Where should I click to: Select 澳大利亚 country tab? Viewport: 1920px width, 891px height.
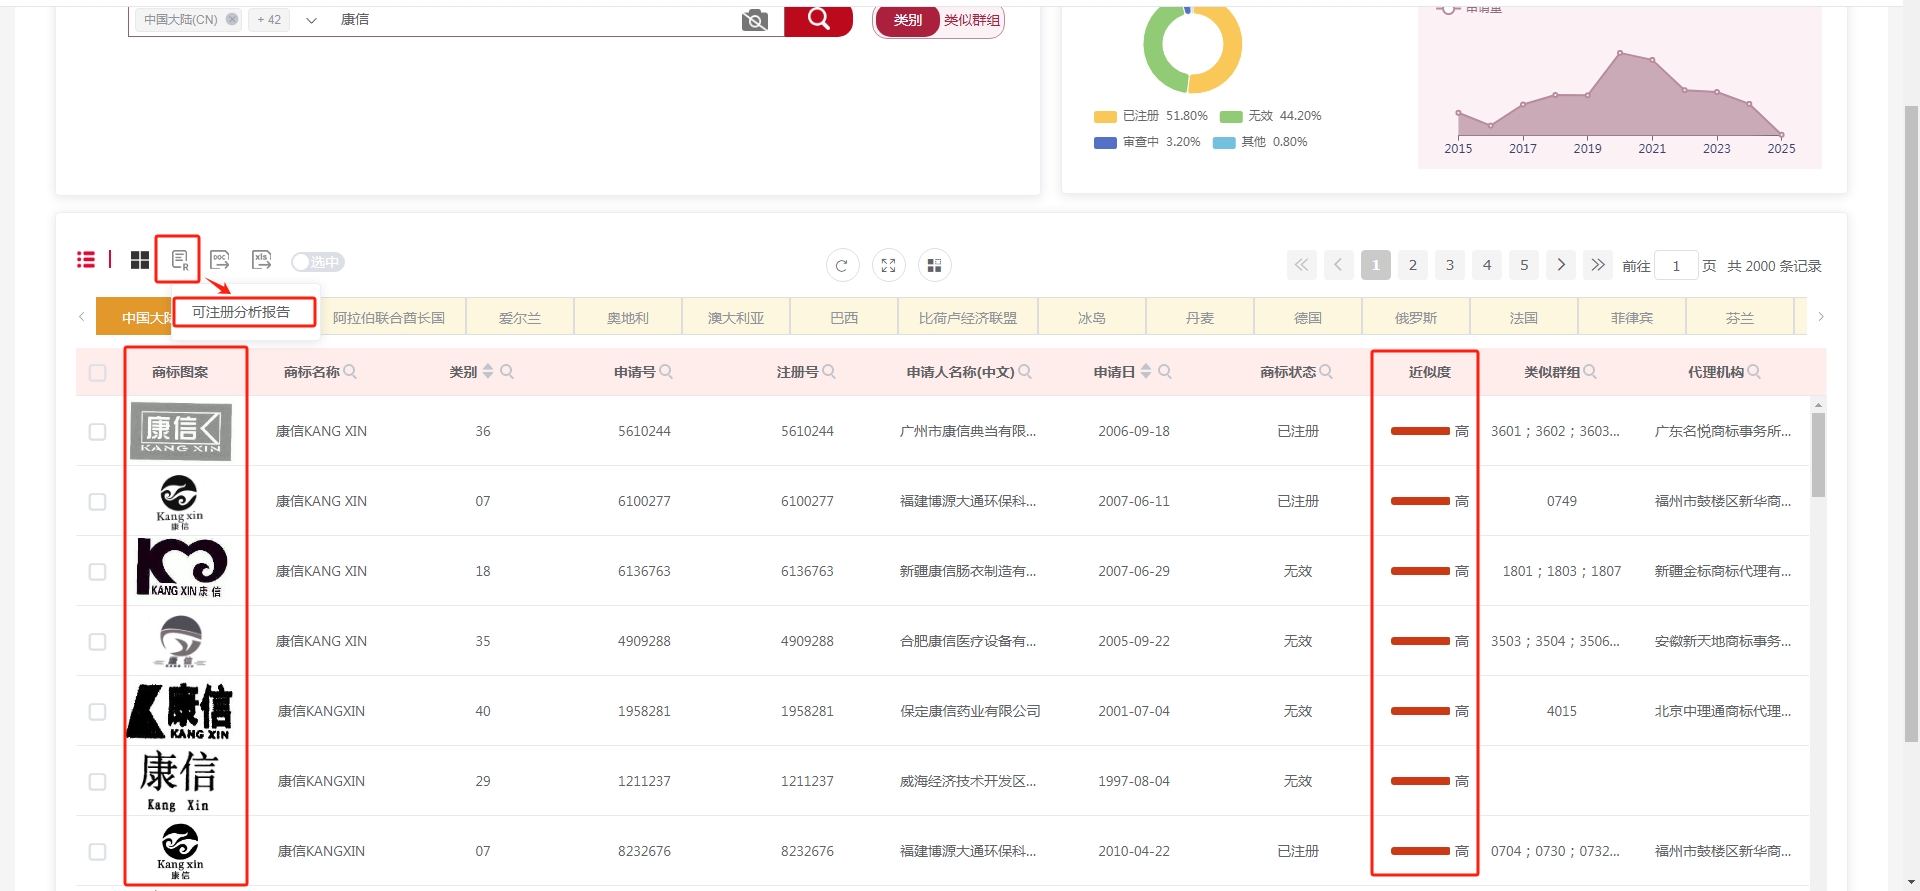point(736,317)
